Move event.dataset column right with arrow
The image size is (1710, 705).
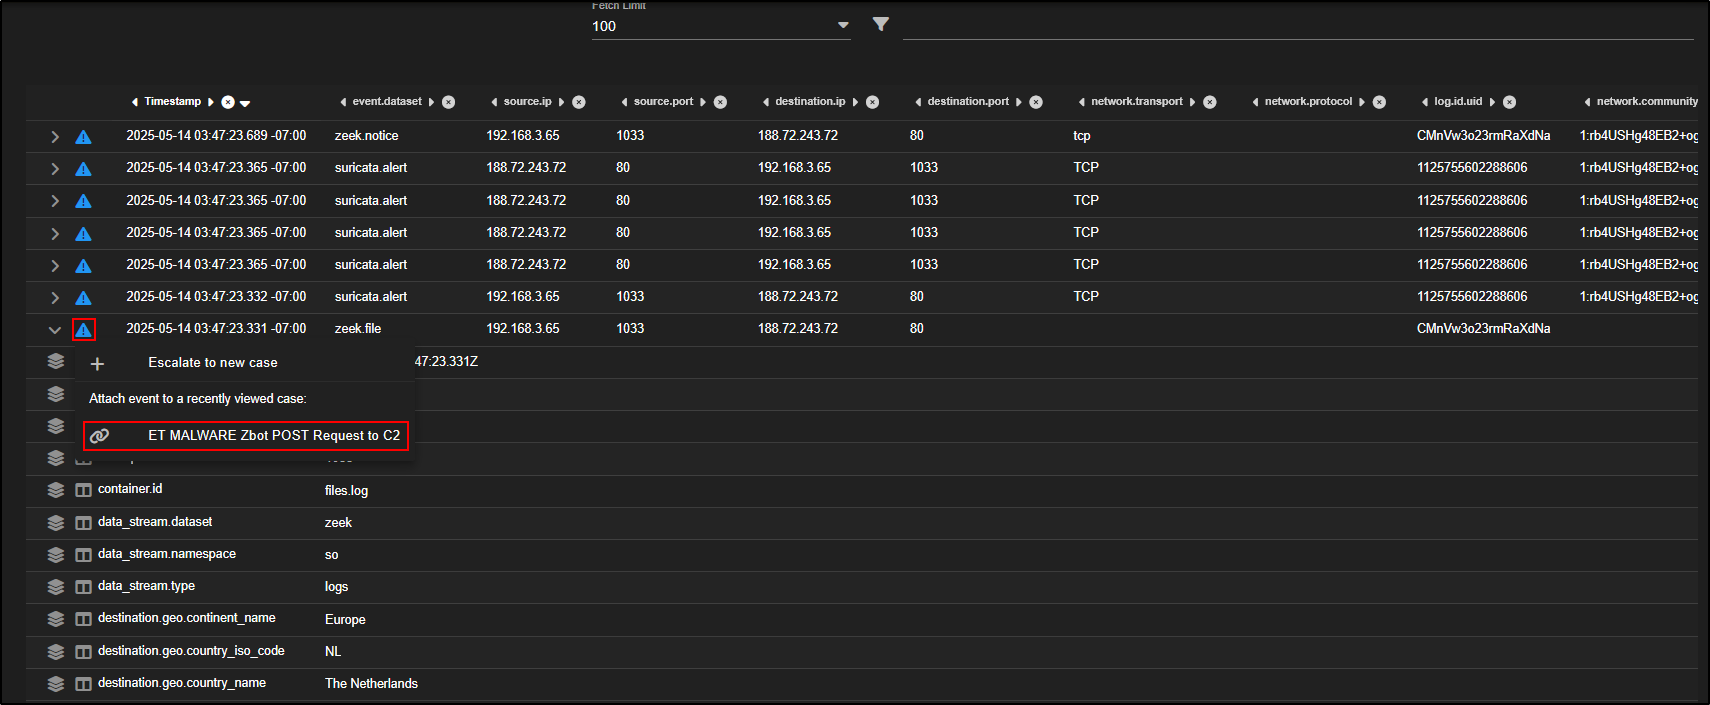(431, 102)
